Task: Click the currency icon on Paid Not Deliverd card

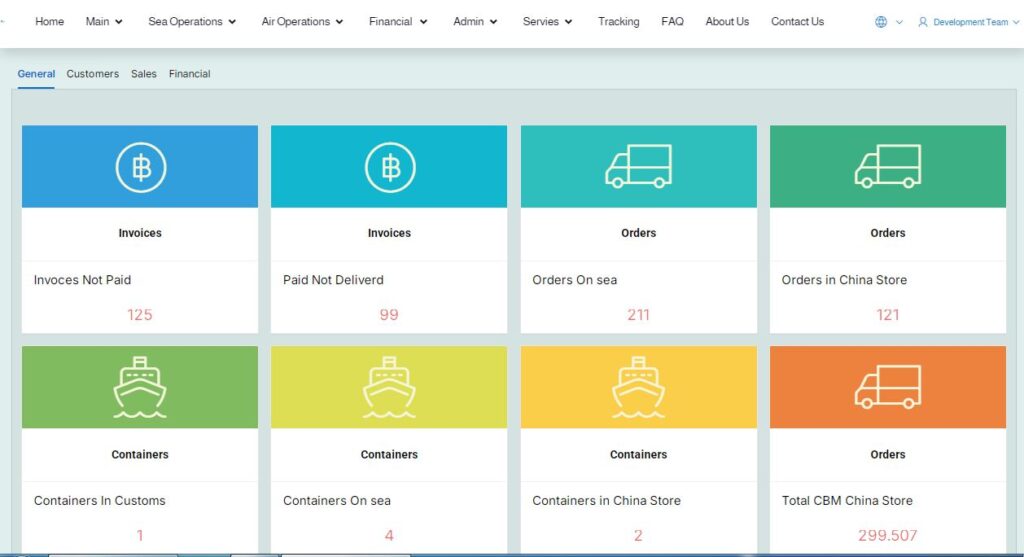Action: (389, 167)
